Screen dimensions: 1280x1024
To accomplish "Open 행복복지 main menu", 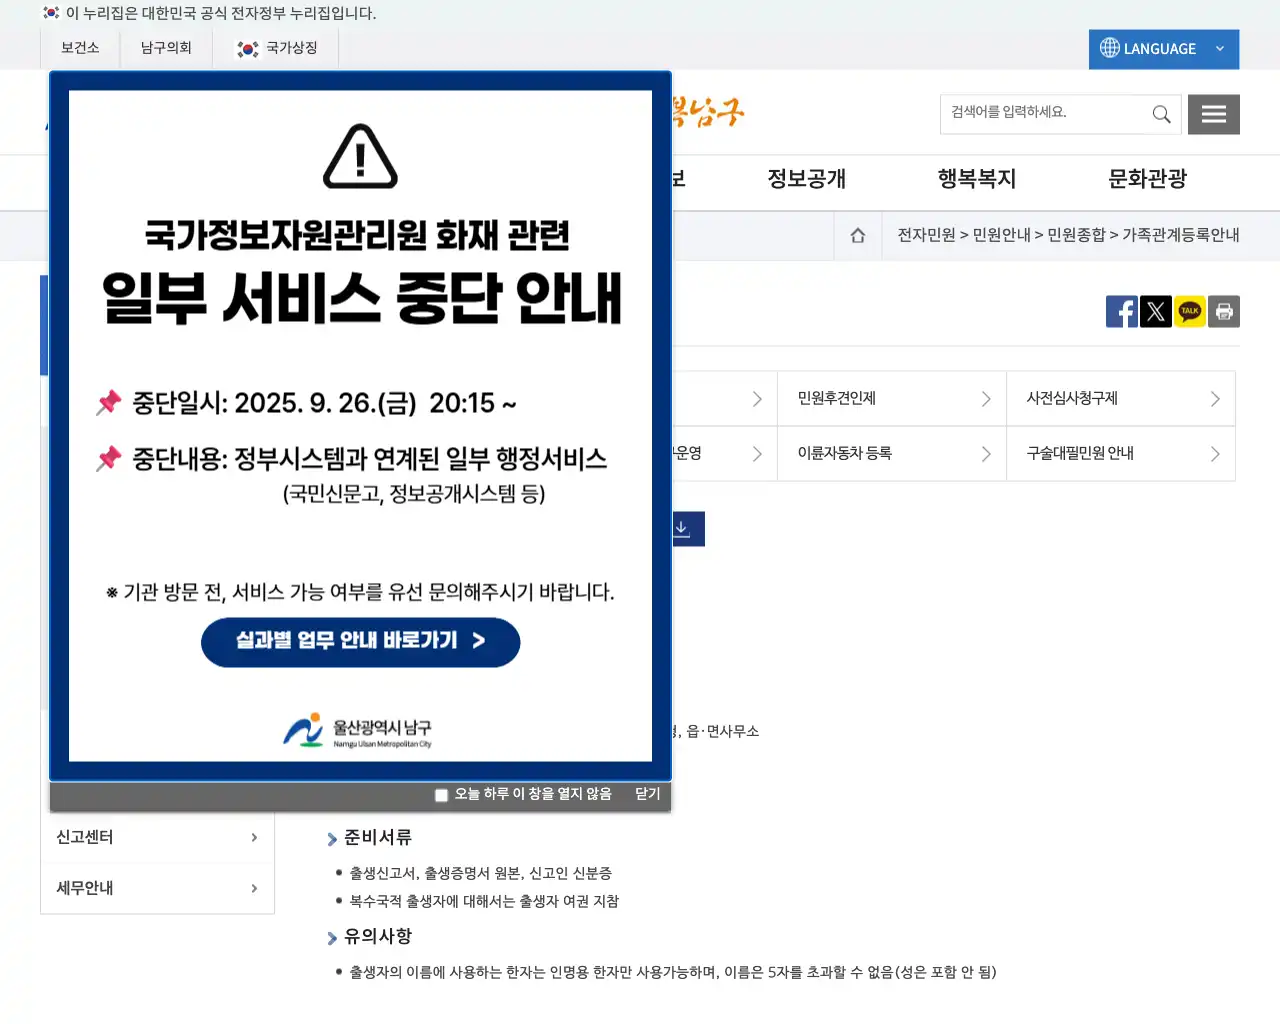I will pyautogui.click(x=977, y=179).
